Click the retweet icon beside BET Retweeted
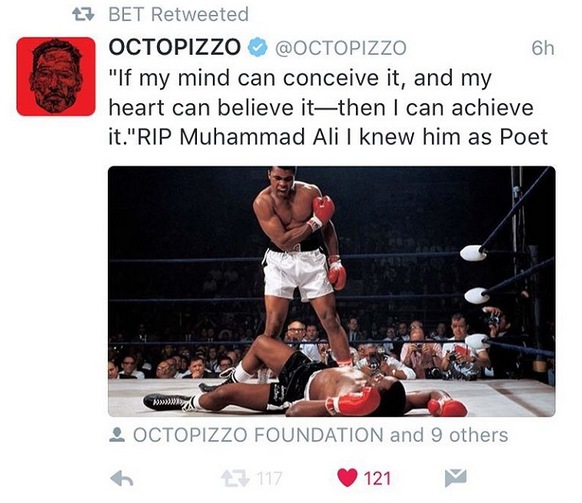582x503 pixels. coord(83,14)
